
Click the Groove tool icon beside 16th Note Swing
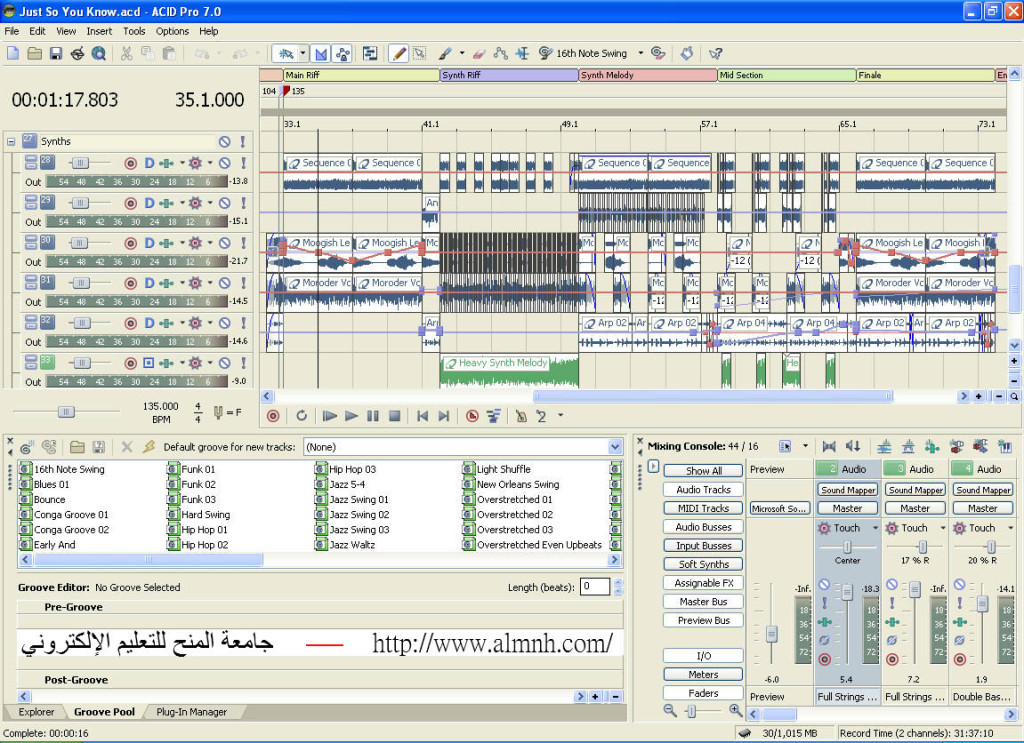pyautogui.click(x=545, y=54)
